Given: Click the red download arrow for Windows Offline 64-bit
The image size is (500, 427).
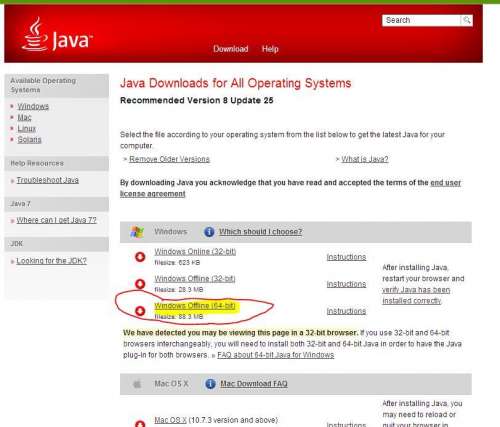Looking at the screenshot, I should (x=140, y=311).
